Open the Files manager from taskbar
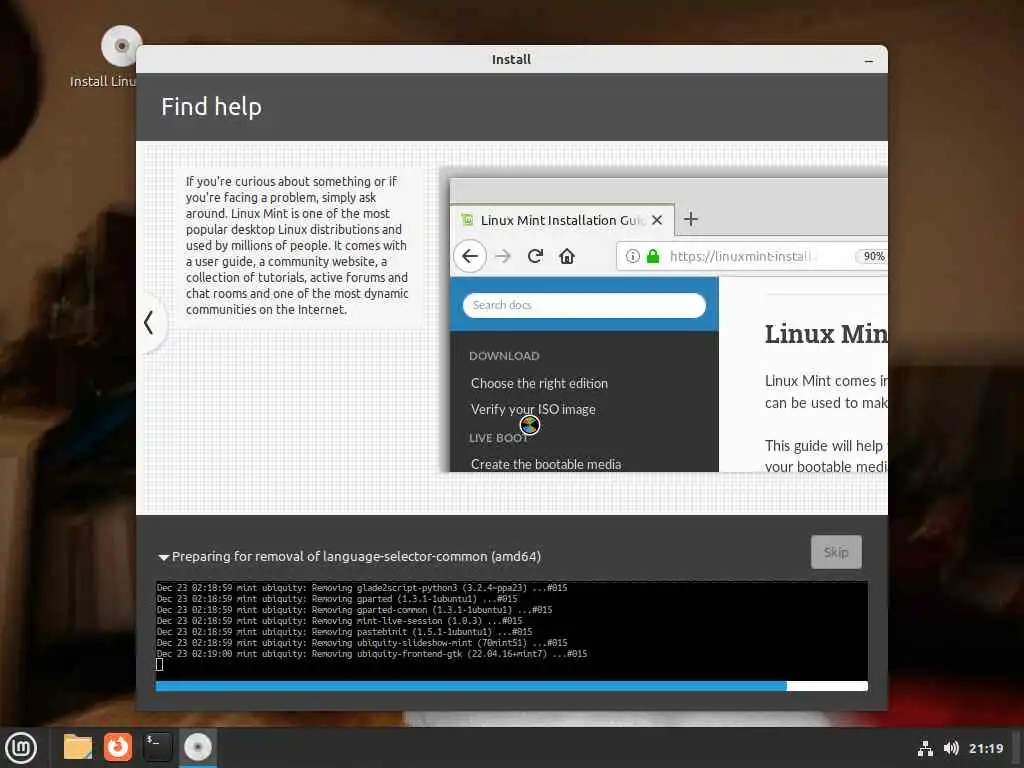 pyautogui.click(x=78, y=747)
